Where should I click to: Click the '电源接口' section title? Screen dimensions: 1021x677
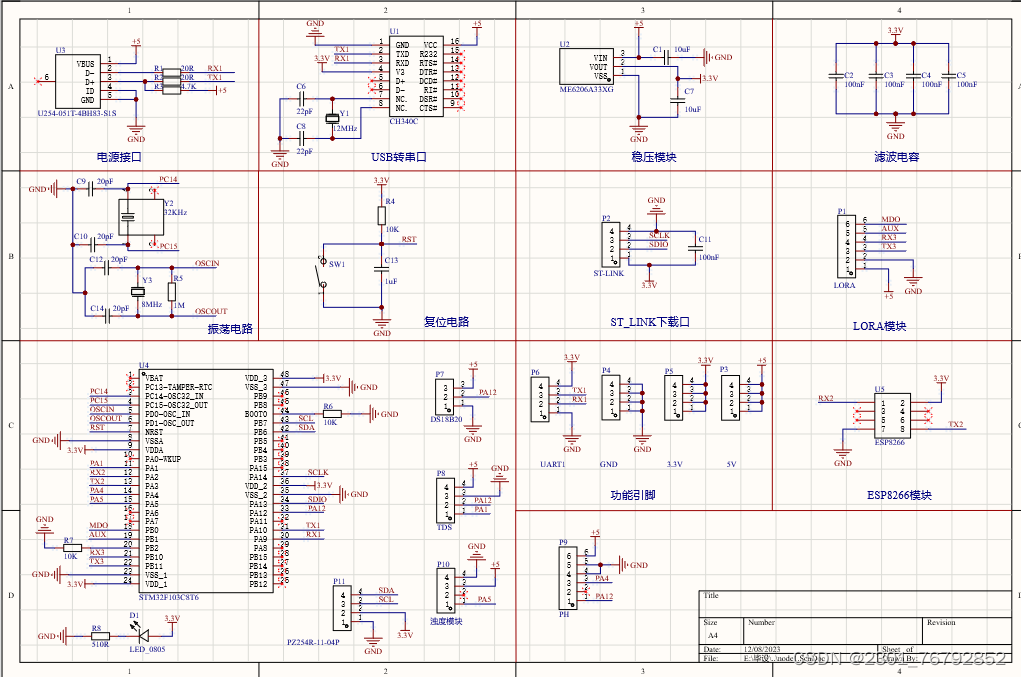click(119, 157)
